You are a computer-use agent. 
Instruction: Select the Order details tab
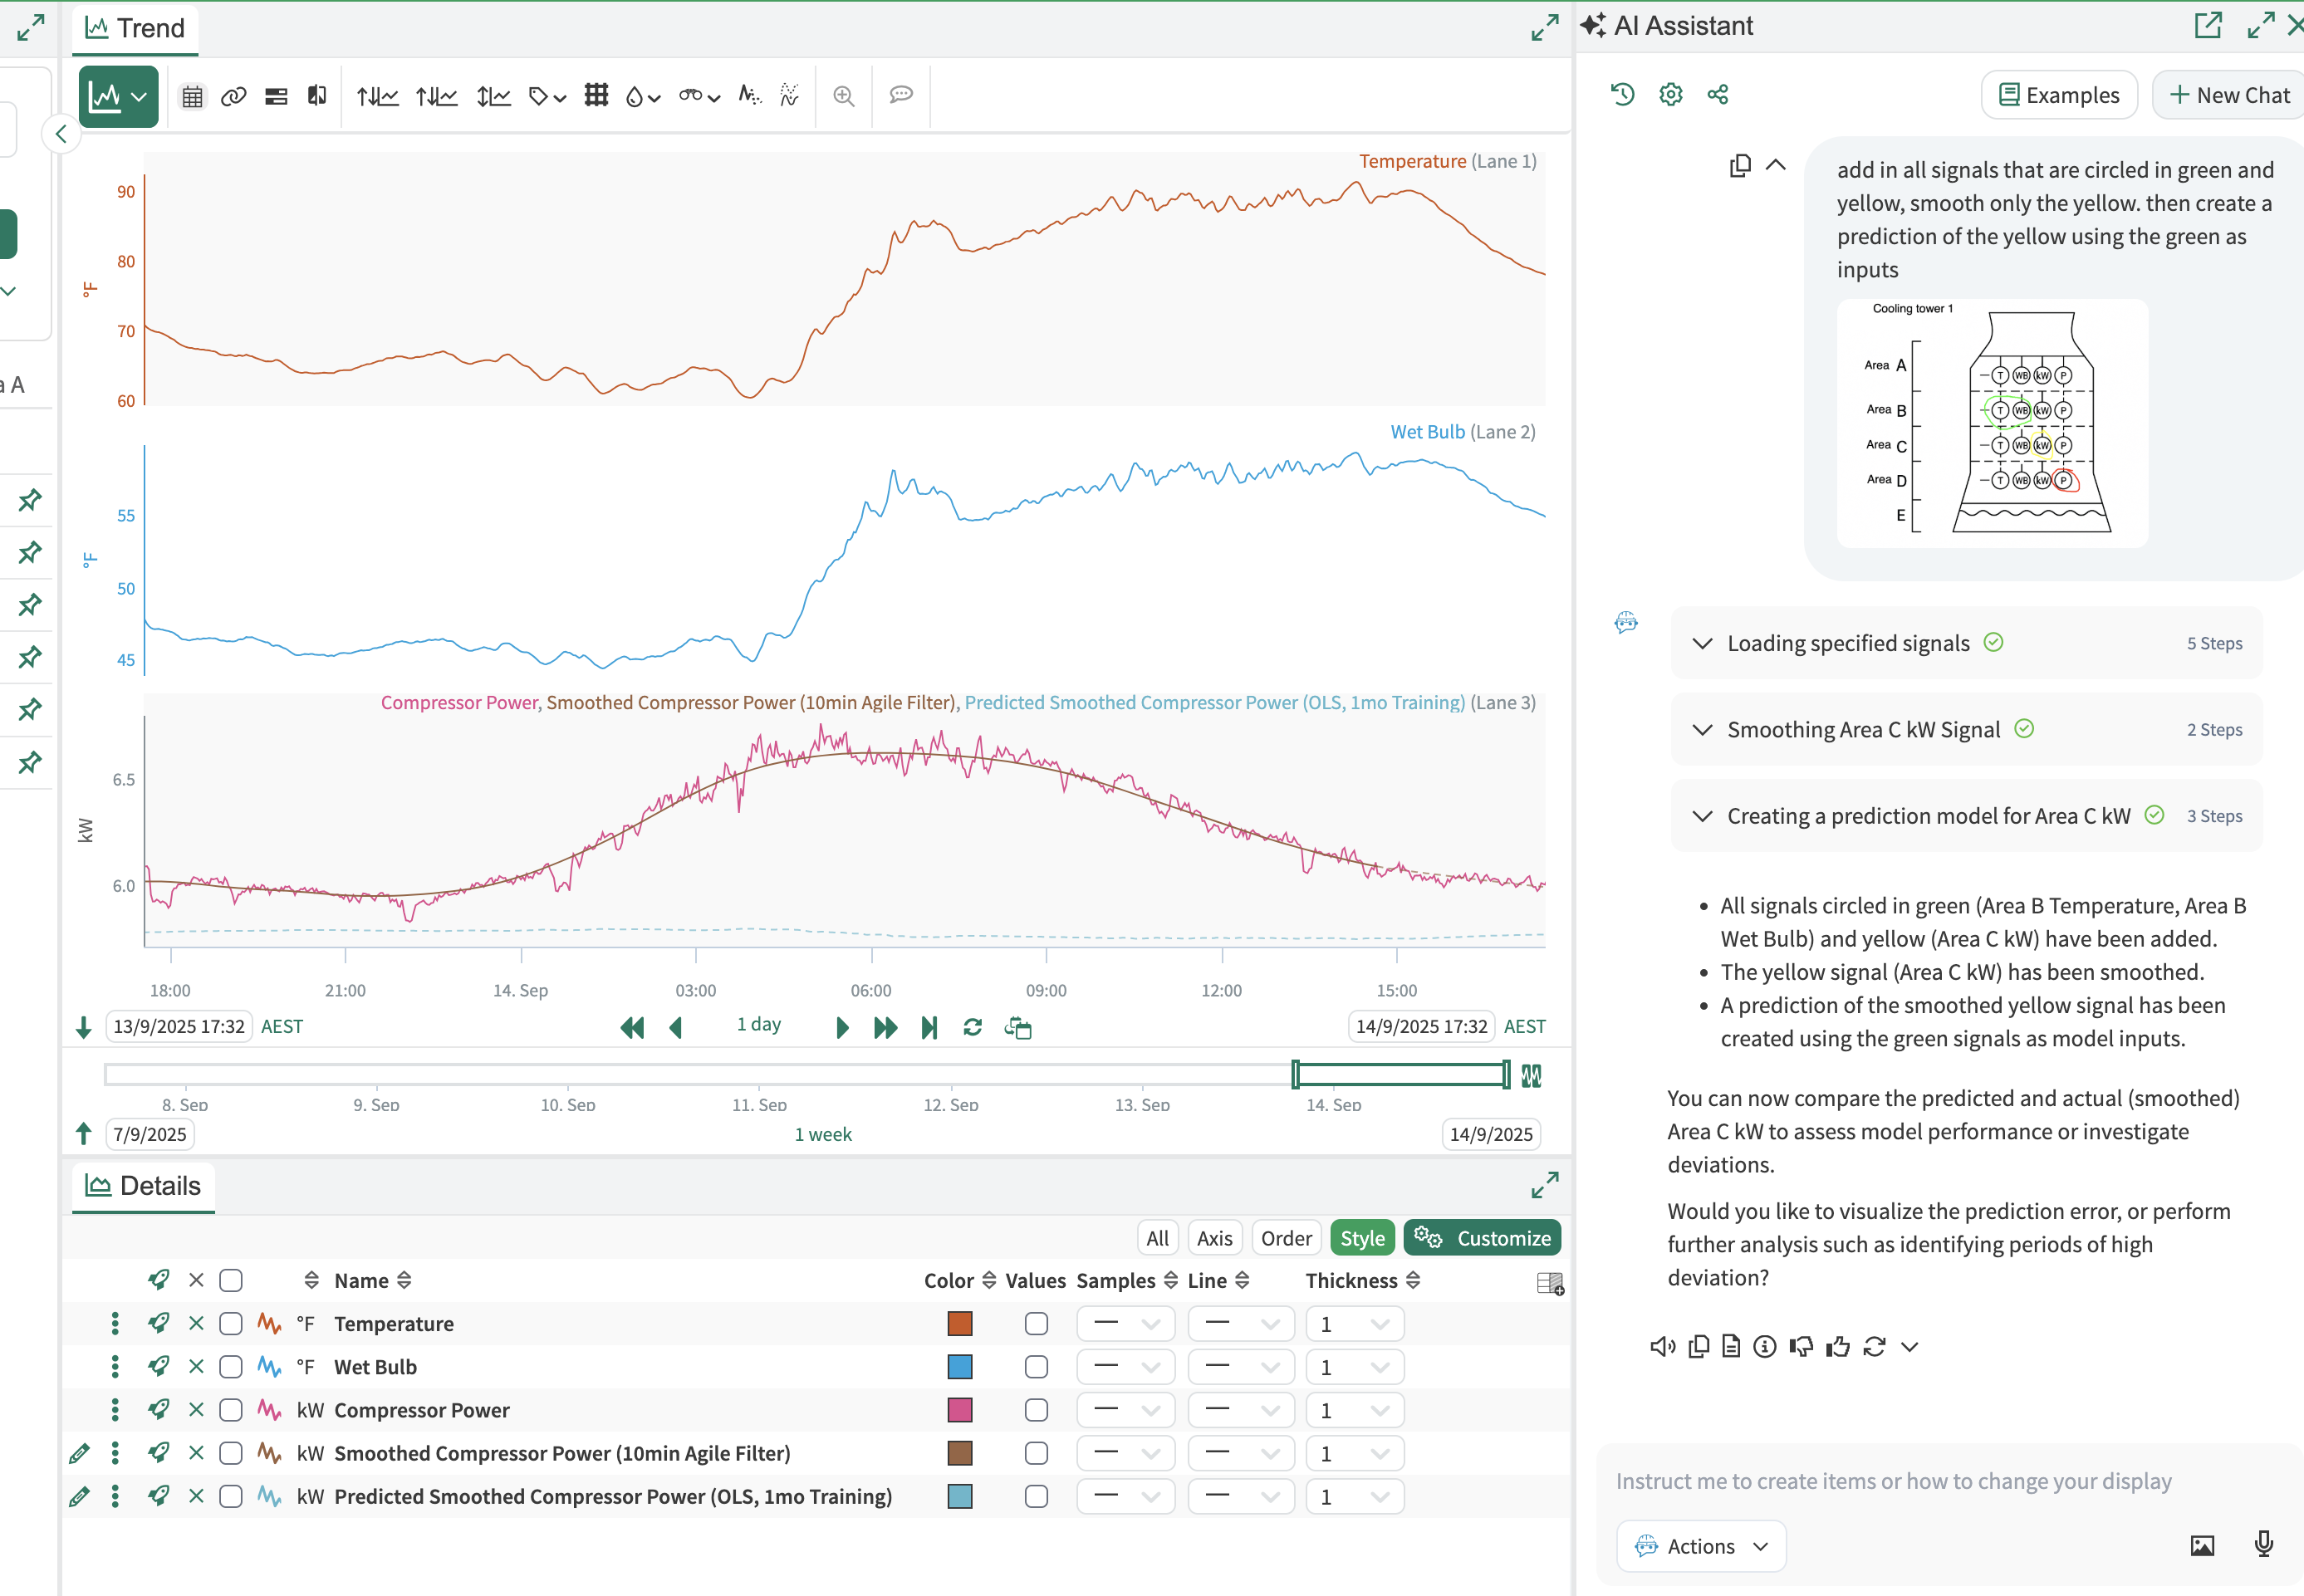(1285, 1238)
